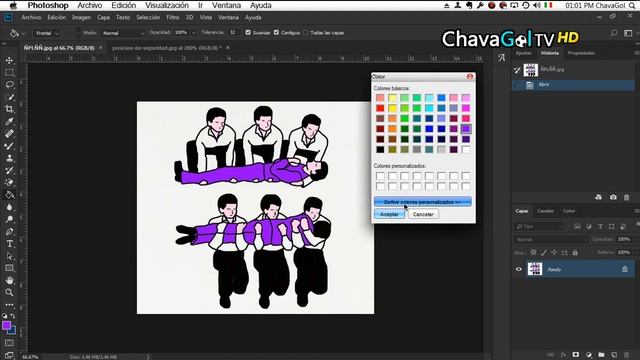Image resolution: width=640 pixels, height=360 pixels.
Task: Open the extra tools ellipsis
Action: (x=9, y=304)
